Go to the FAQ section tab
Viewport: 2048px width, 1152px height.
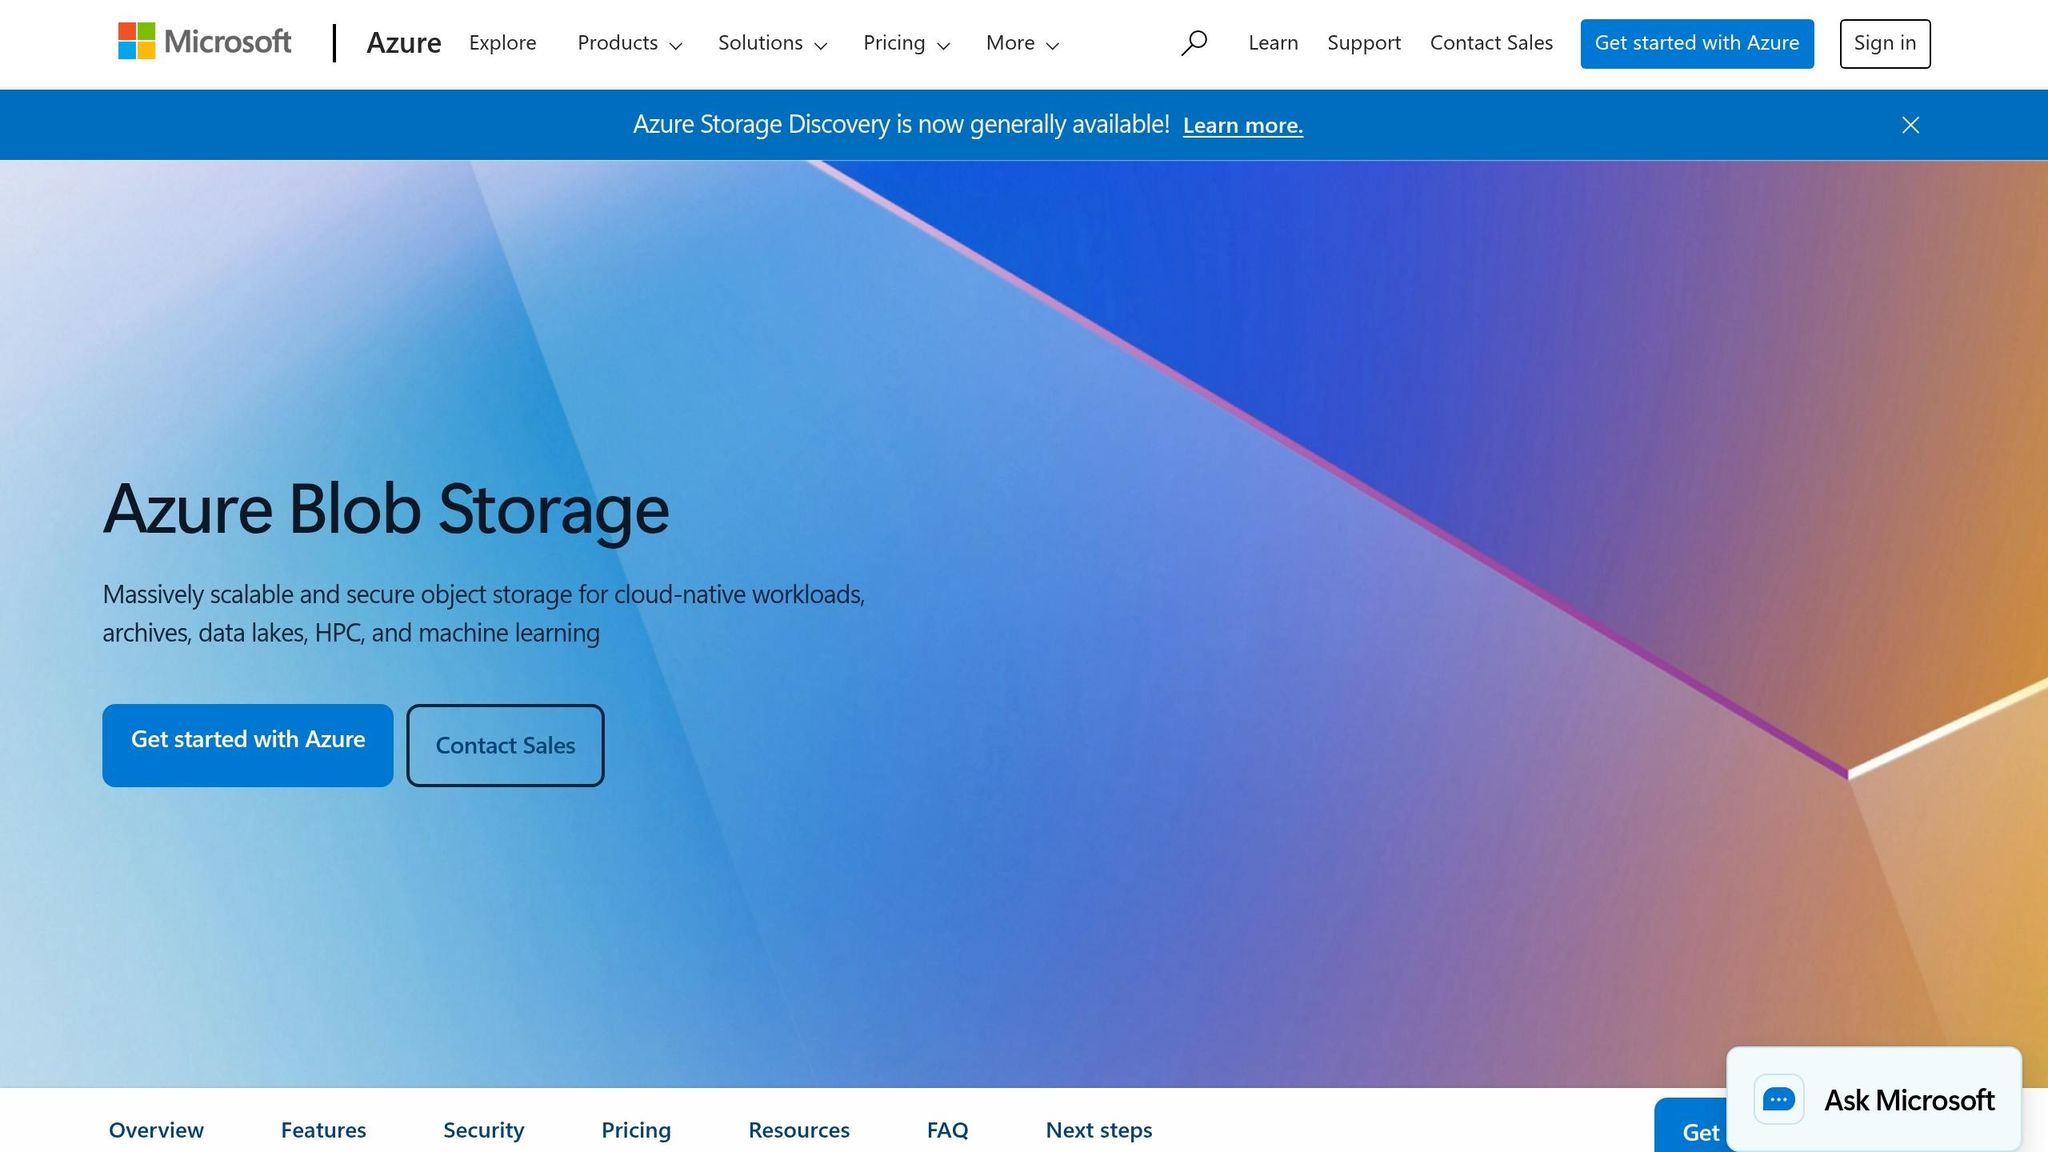[947, 1130]
